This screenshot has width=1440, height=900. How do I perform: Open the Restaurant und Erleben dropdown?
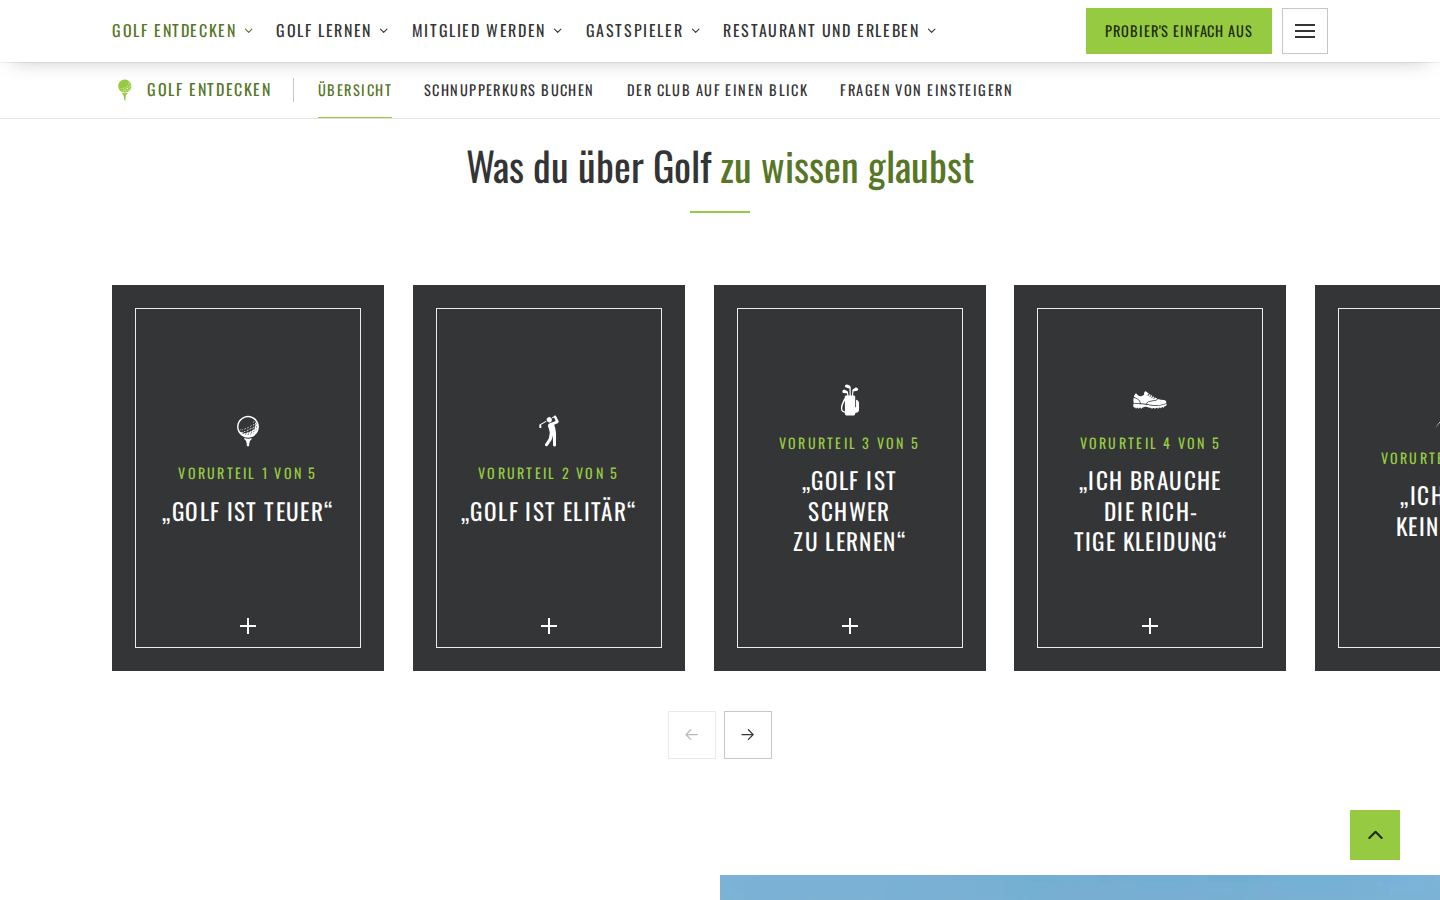830,31
